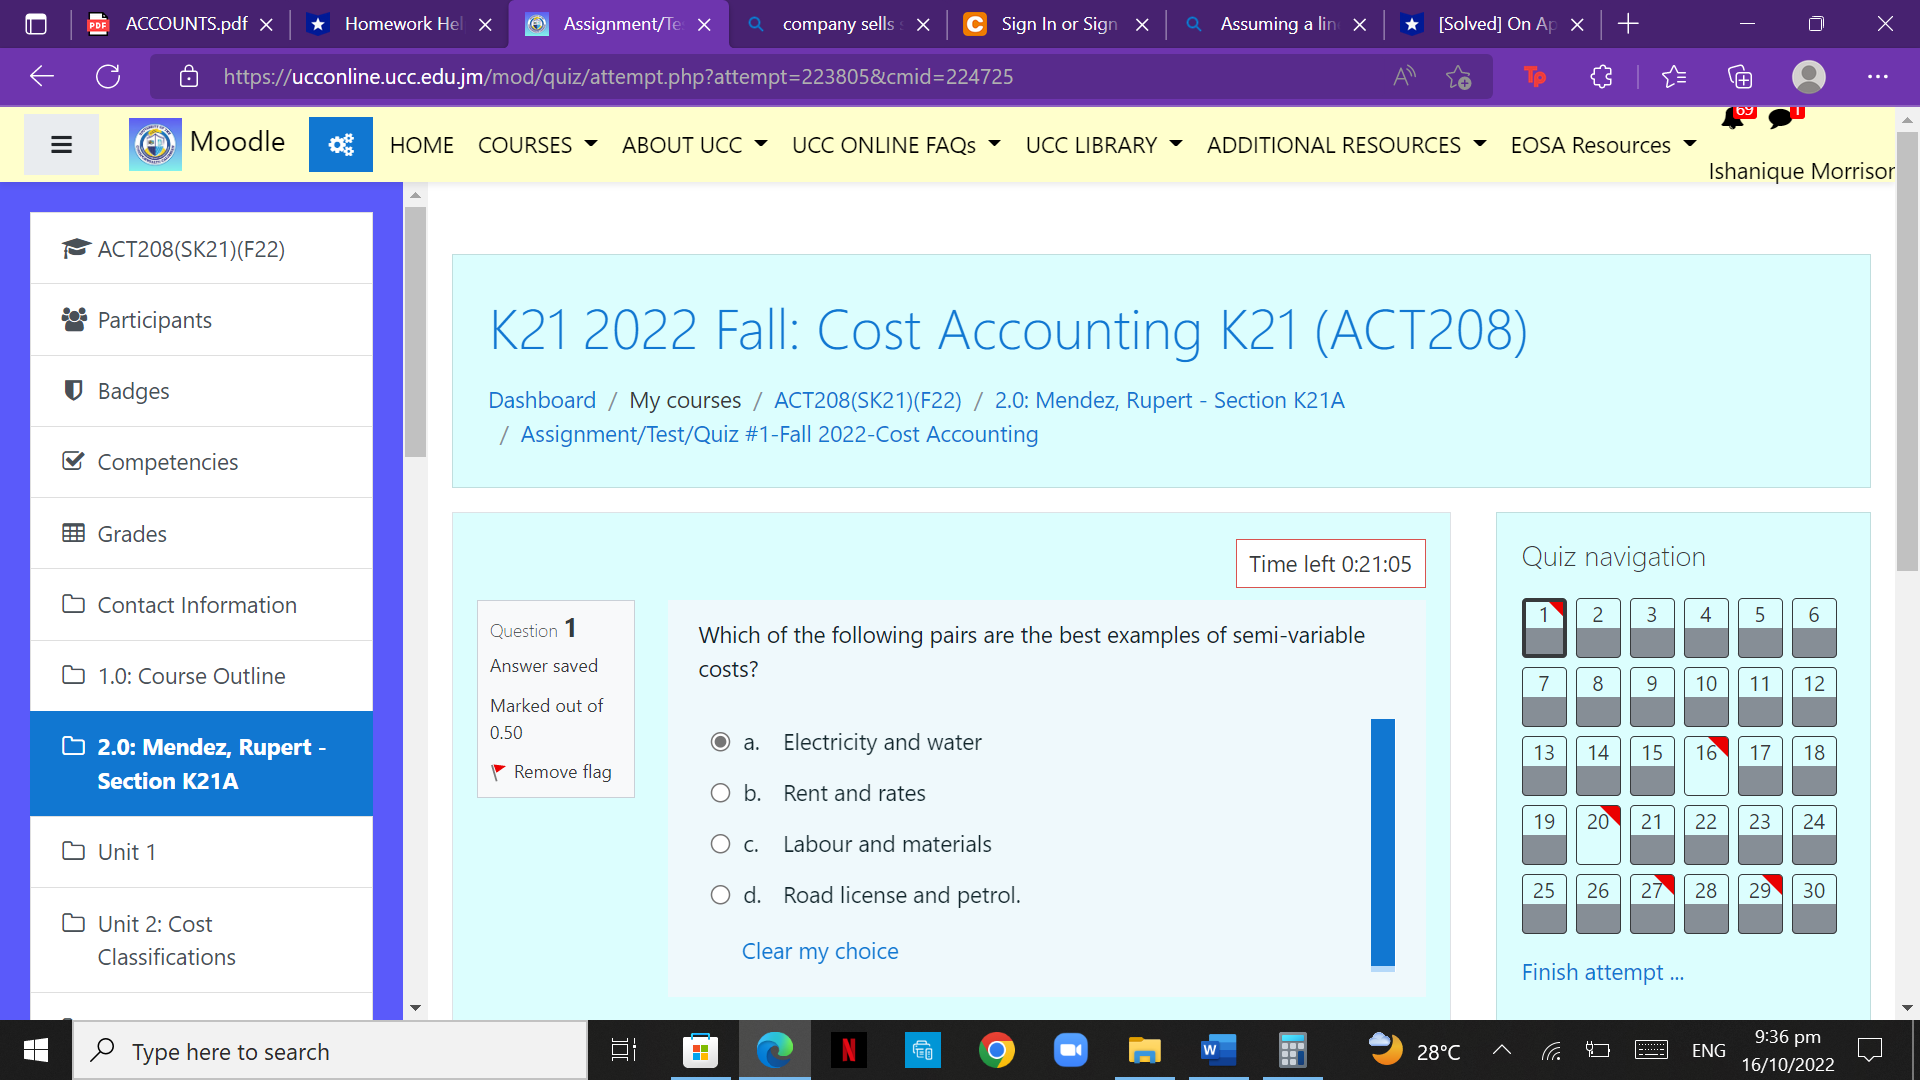Click Clear my choice link
Image resolution: width=1920 pixels, height=1080 pixels.
[x=819, y=951]
